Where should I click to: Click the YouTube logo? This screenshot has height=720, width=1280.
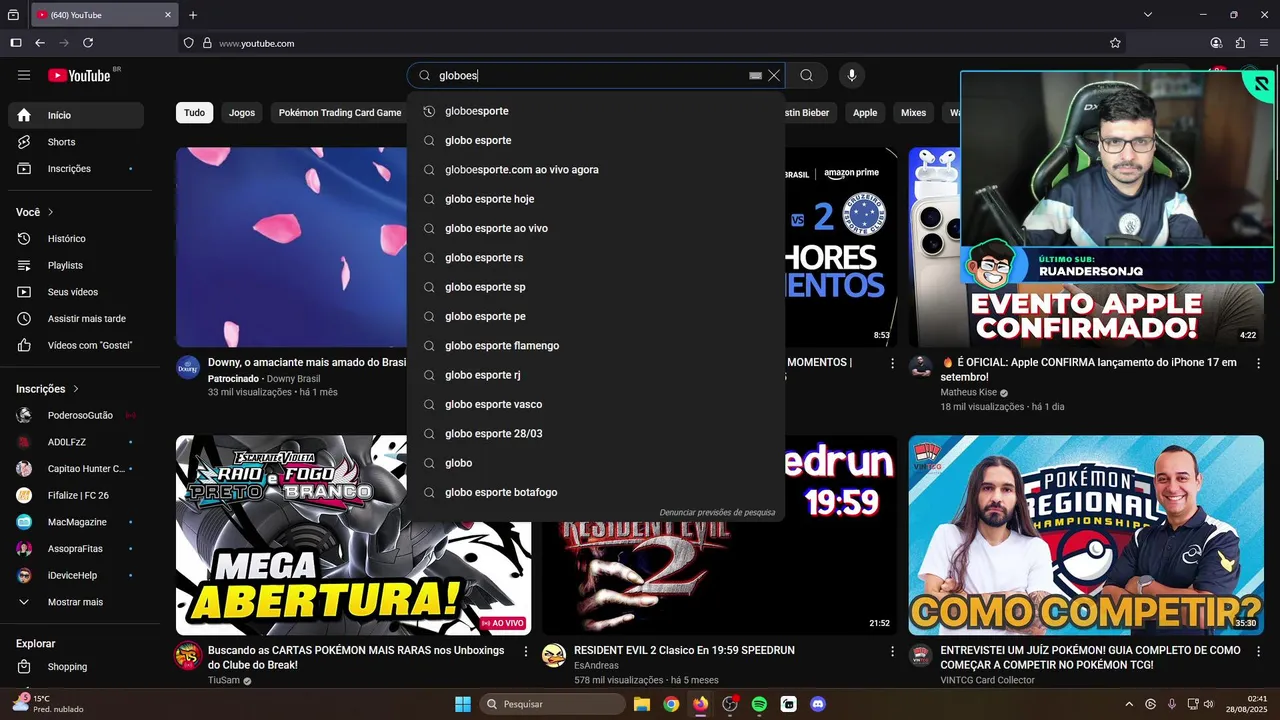pyautogui.click(x=79, y=75)
